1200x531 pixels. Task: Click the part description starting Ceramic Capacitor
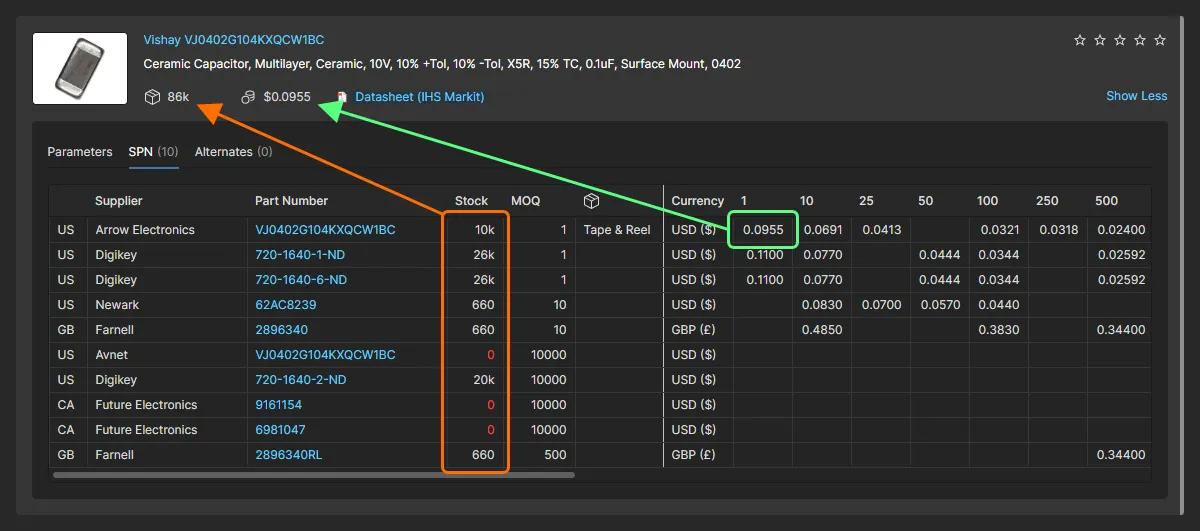click(x=442, y=64)
